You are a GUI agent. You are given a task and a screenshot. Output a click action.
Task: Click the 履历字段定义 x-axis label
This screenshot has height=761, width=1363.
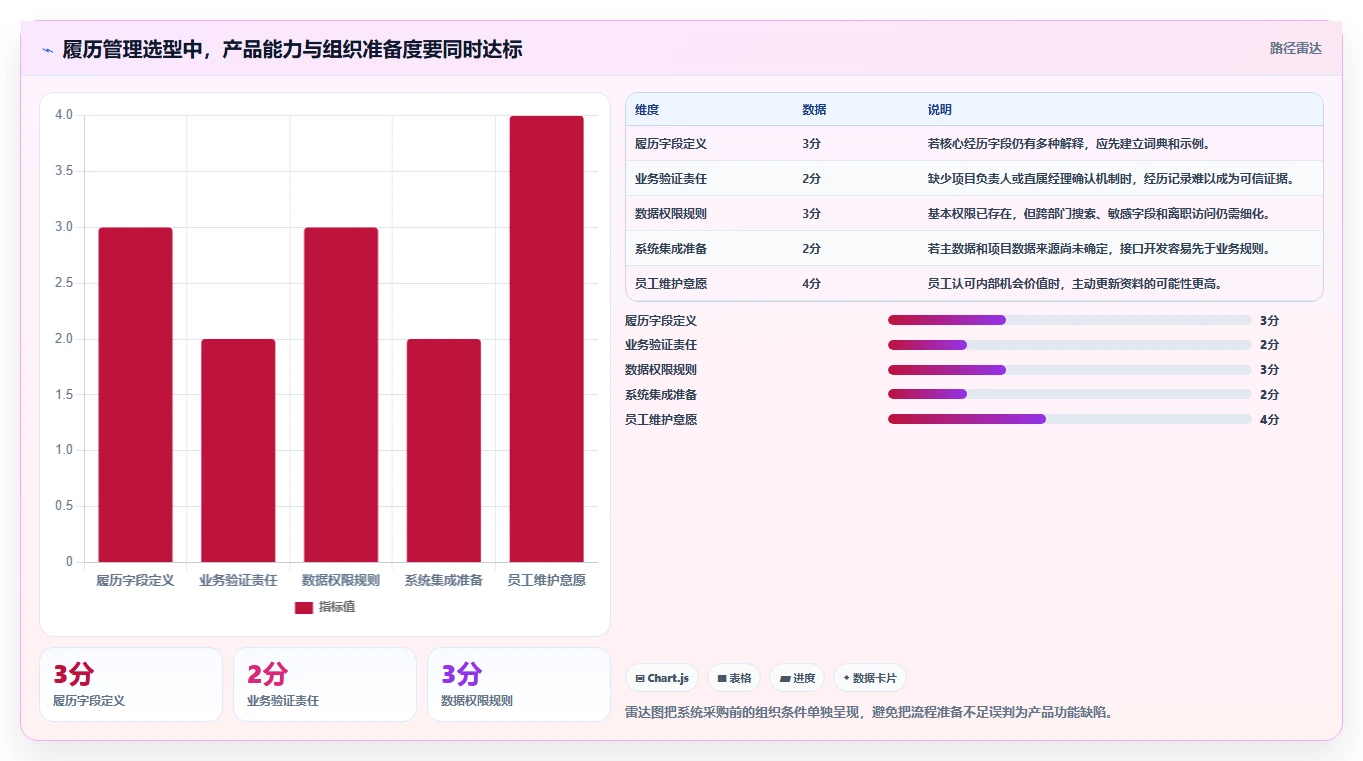135,580
